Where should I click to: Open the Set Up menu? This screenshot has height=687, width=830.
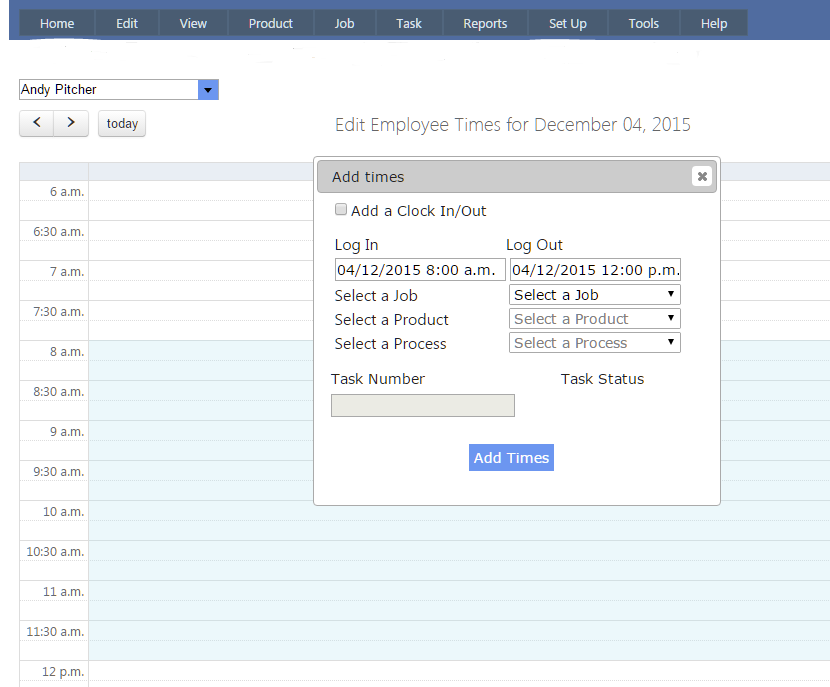pos(568,23)
